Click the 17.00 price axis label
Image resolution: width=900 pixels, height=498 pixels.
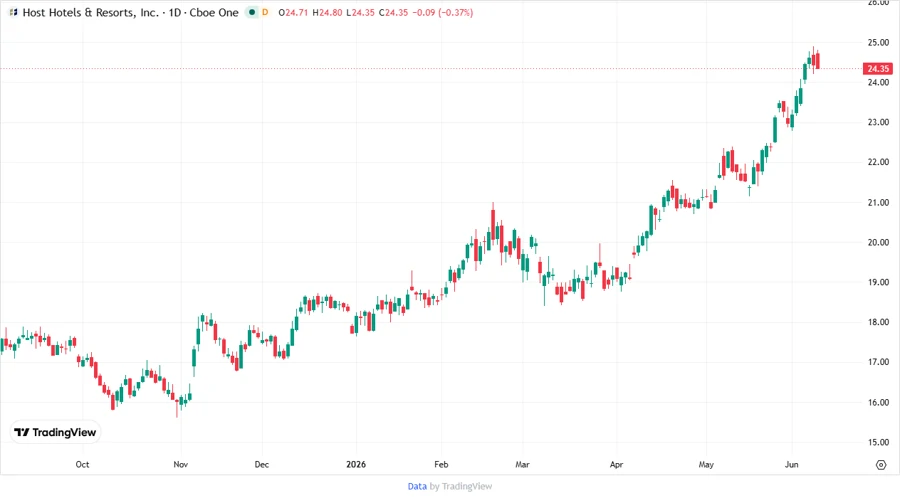(878, 362)
